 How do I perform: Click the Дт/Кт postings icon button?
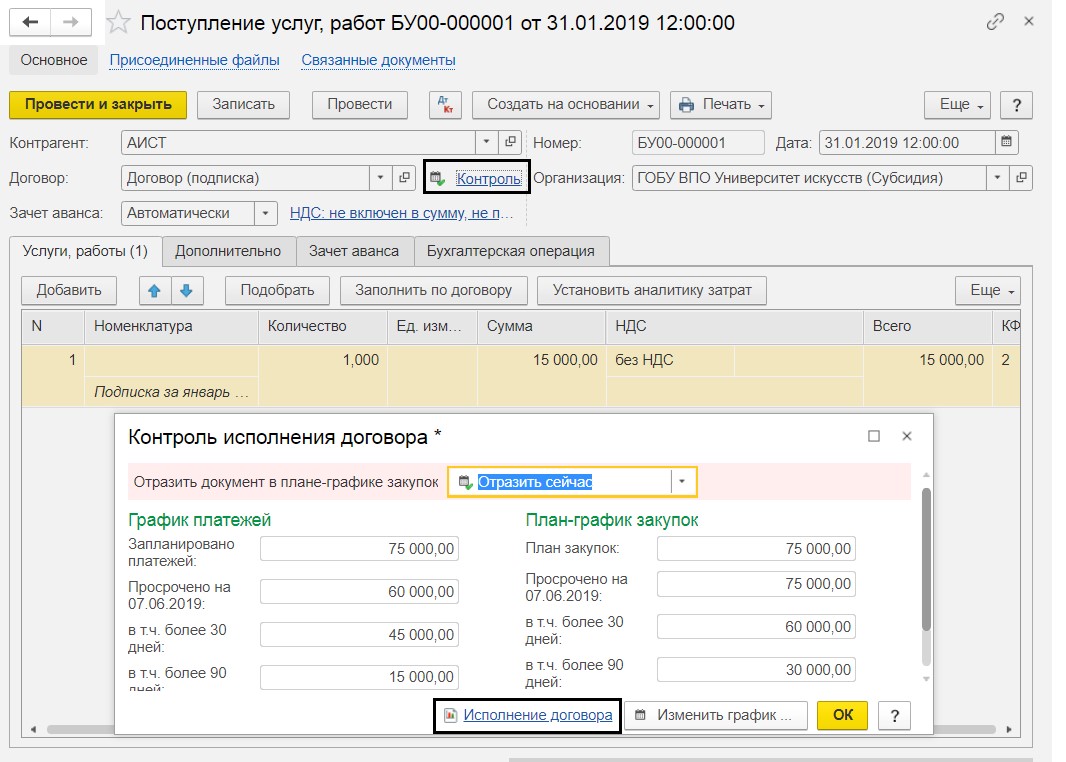coord(444,105)
